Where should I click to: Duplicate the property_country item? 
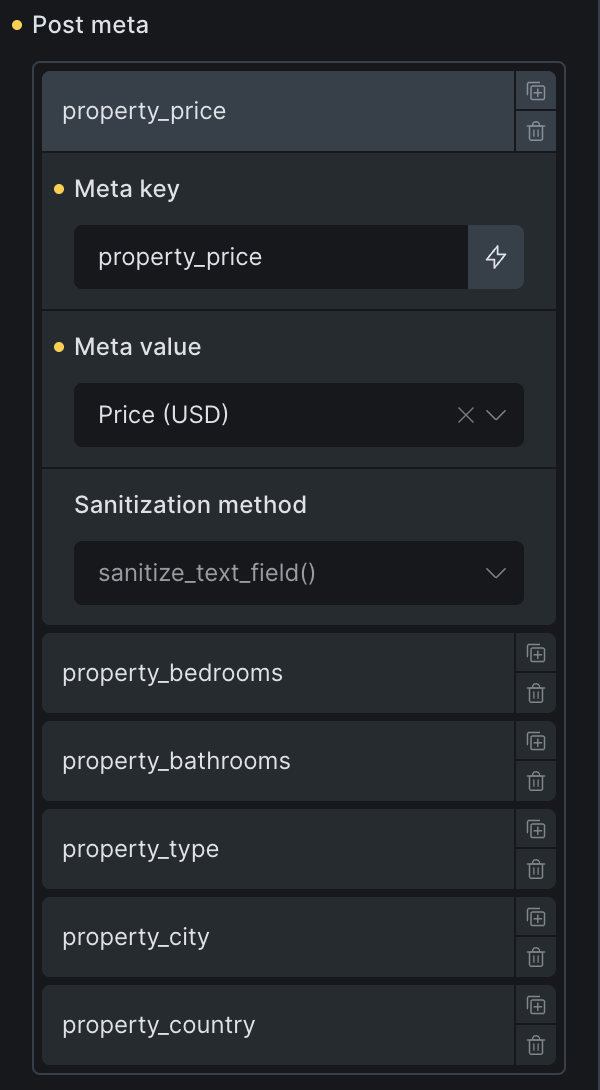[536, 1006]
